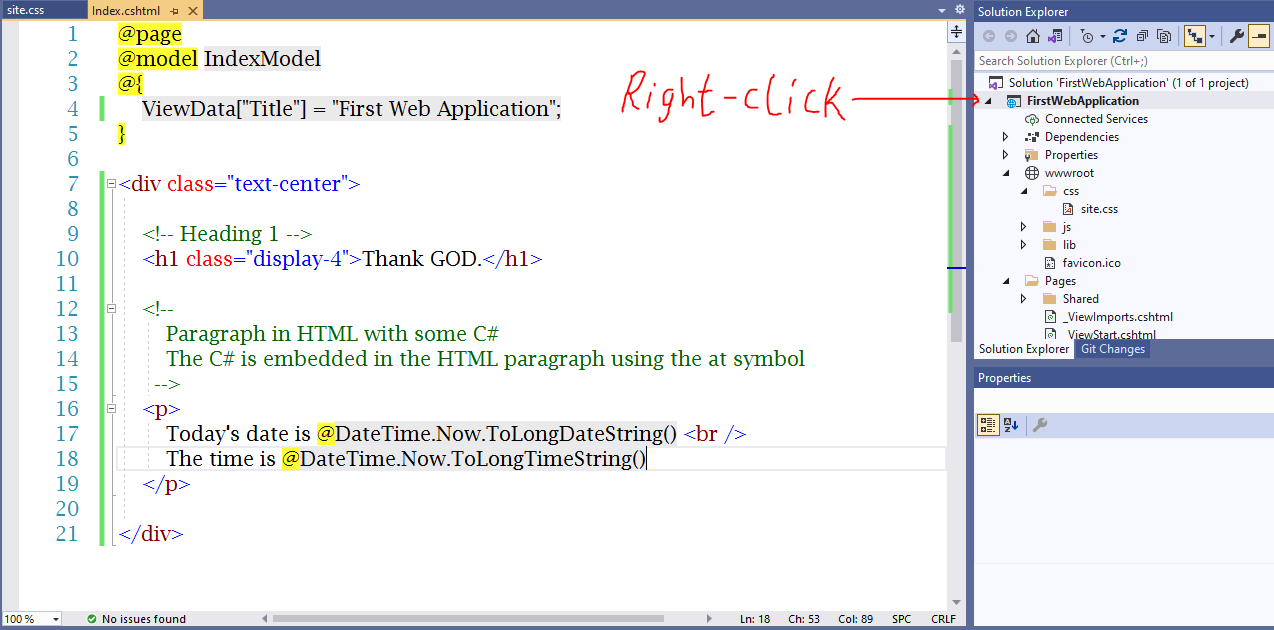
Task: Click the Ln: 18 status entry
Action: (755, 619)
